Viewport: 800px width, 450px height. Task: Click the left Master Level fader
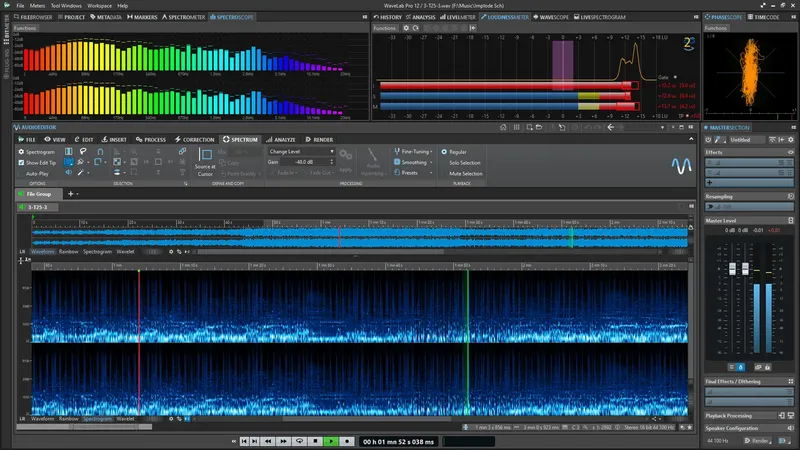click(732, 271)
